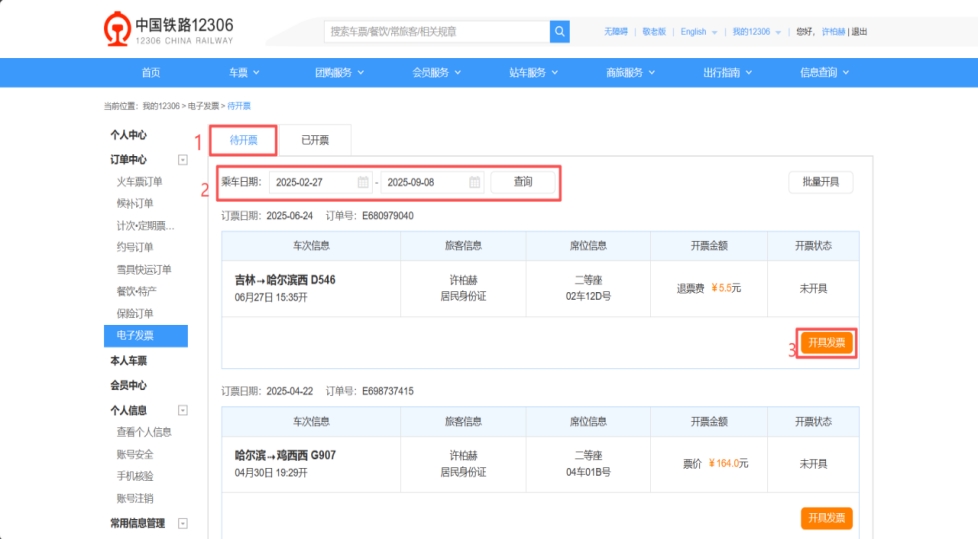Screen dimensions: 978x539
Task: Switch to the 待开票 tab
Action: (x=243, y=140)
